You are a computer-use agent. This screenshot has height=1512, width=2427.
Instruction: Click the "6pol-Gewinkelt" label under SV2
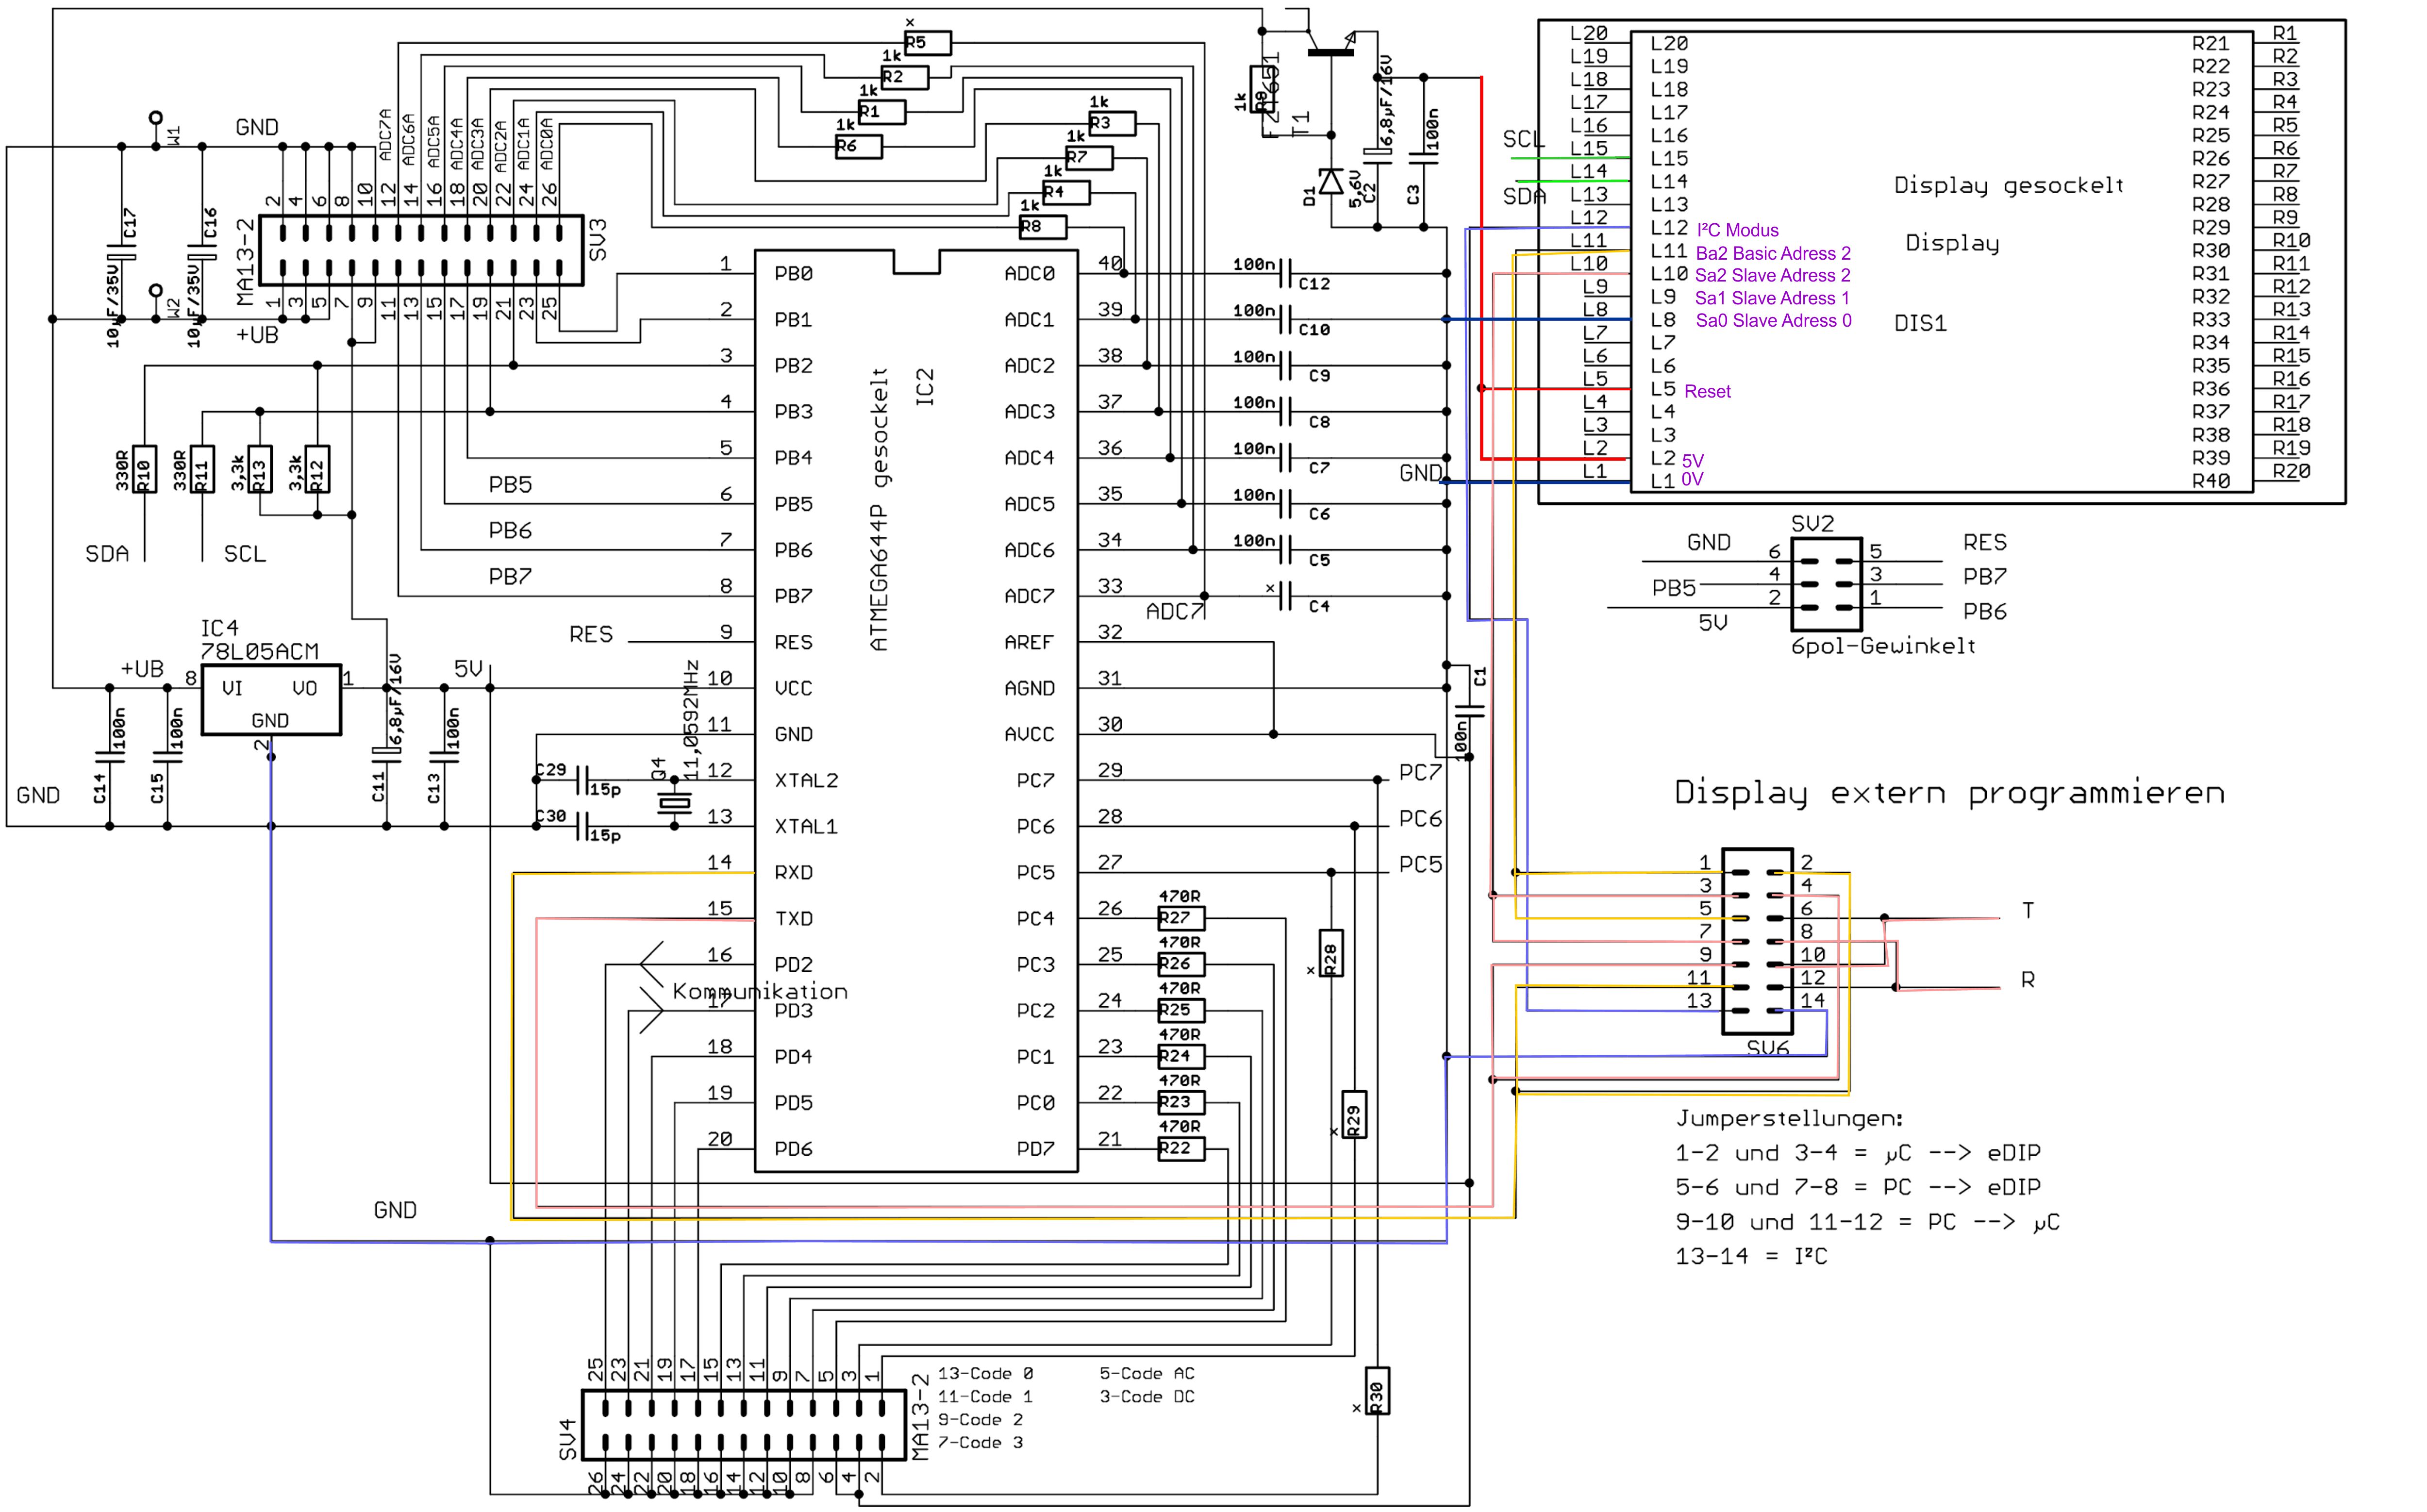click(x=1882, y=646)
